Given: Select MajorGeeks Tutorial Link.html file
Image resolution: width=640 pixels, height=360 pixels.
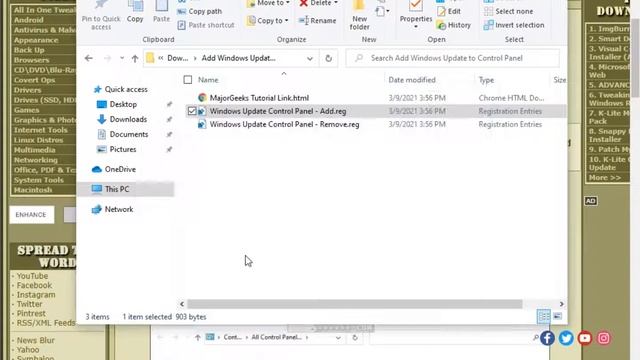Looking at the screenshot, I should tap(259, 98).
